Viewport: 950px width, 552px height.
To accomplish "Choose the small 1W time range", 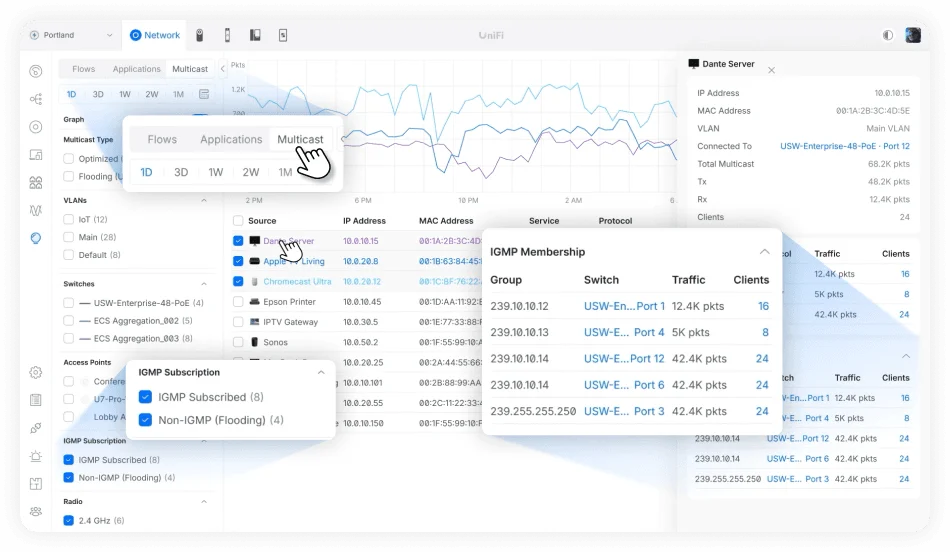I will click(x=125, y=94).
